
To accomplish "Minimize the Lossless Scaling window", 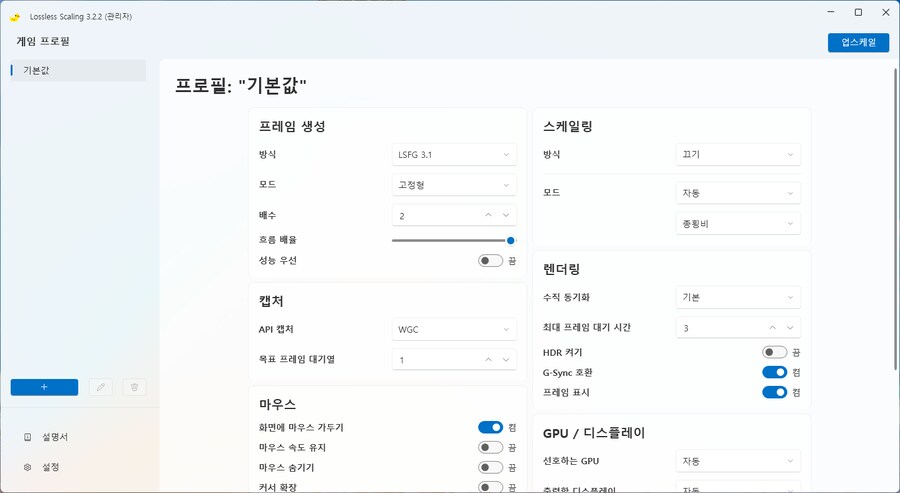I will point(831,12).
